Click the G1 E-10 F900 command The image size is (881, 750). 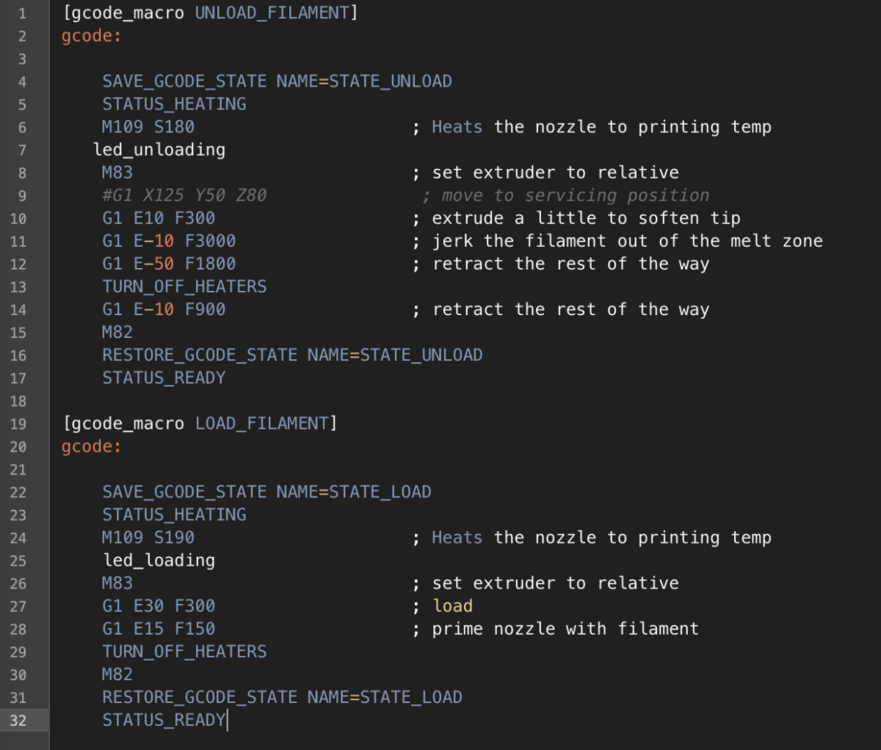click(x=164, y=310)
